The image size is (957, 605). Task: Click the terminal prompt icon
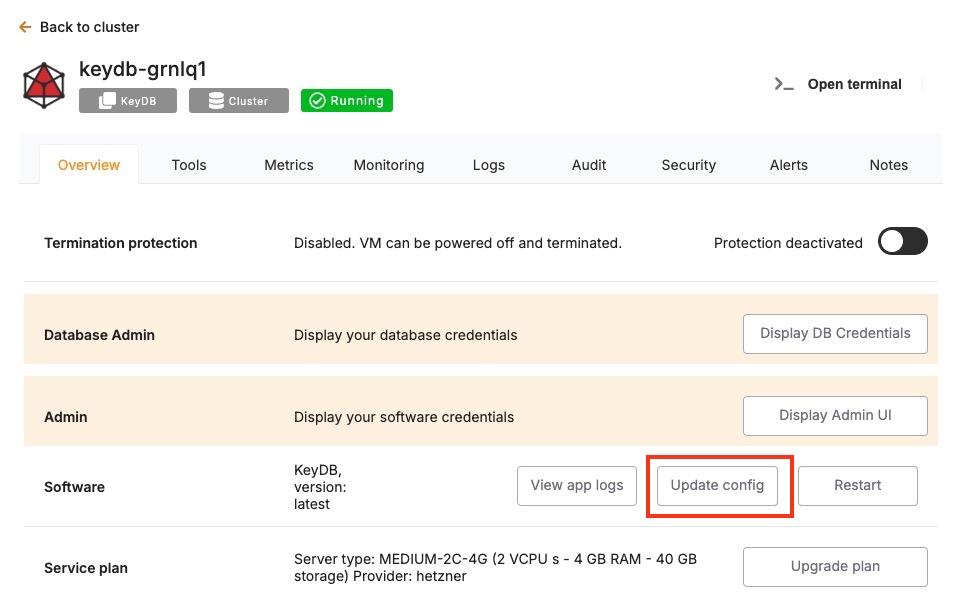click(x=783, y=84)
